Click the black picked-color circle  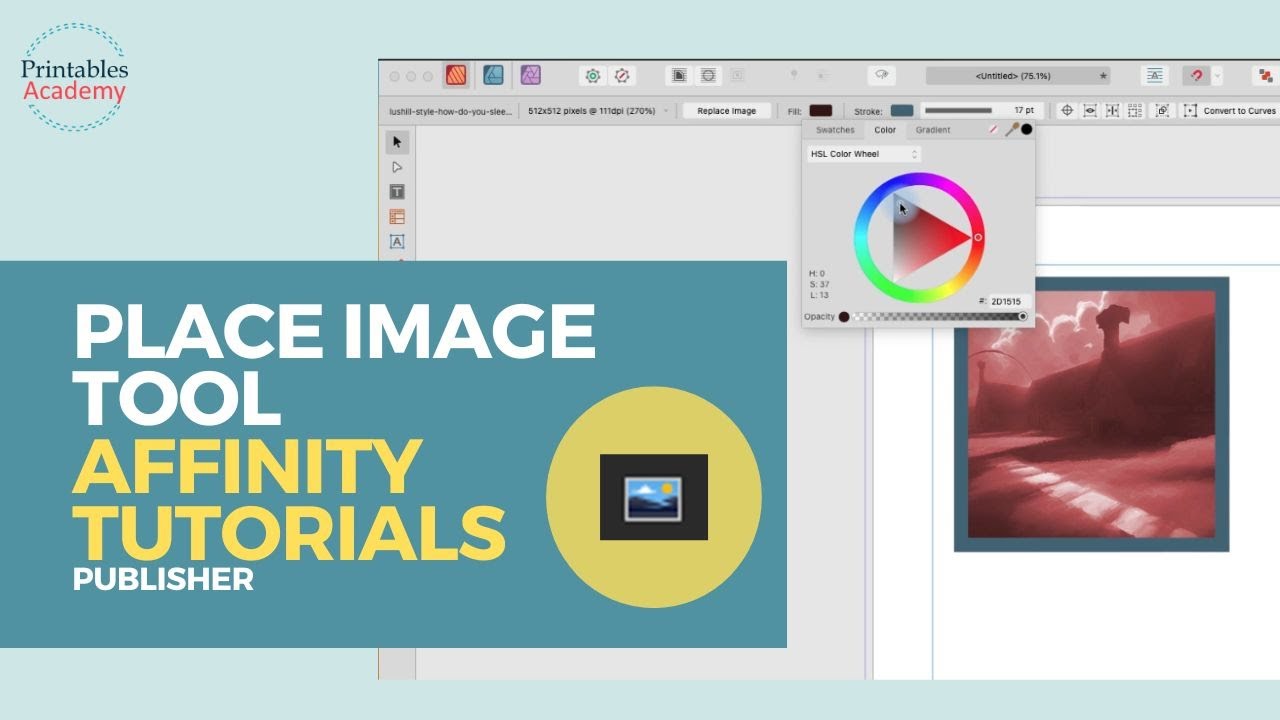click(x=1026, y=129)
